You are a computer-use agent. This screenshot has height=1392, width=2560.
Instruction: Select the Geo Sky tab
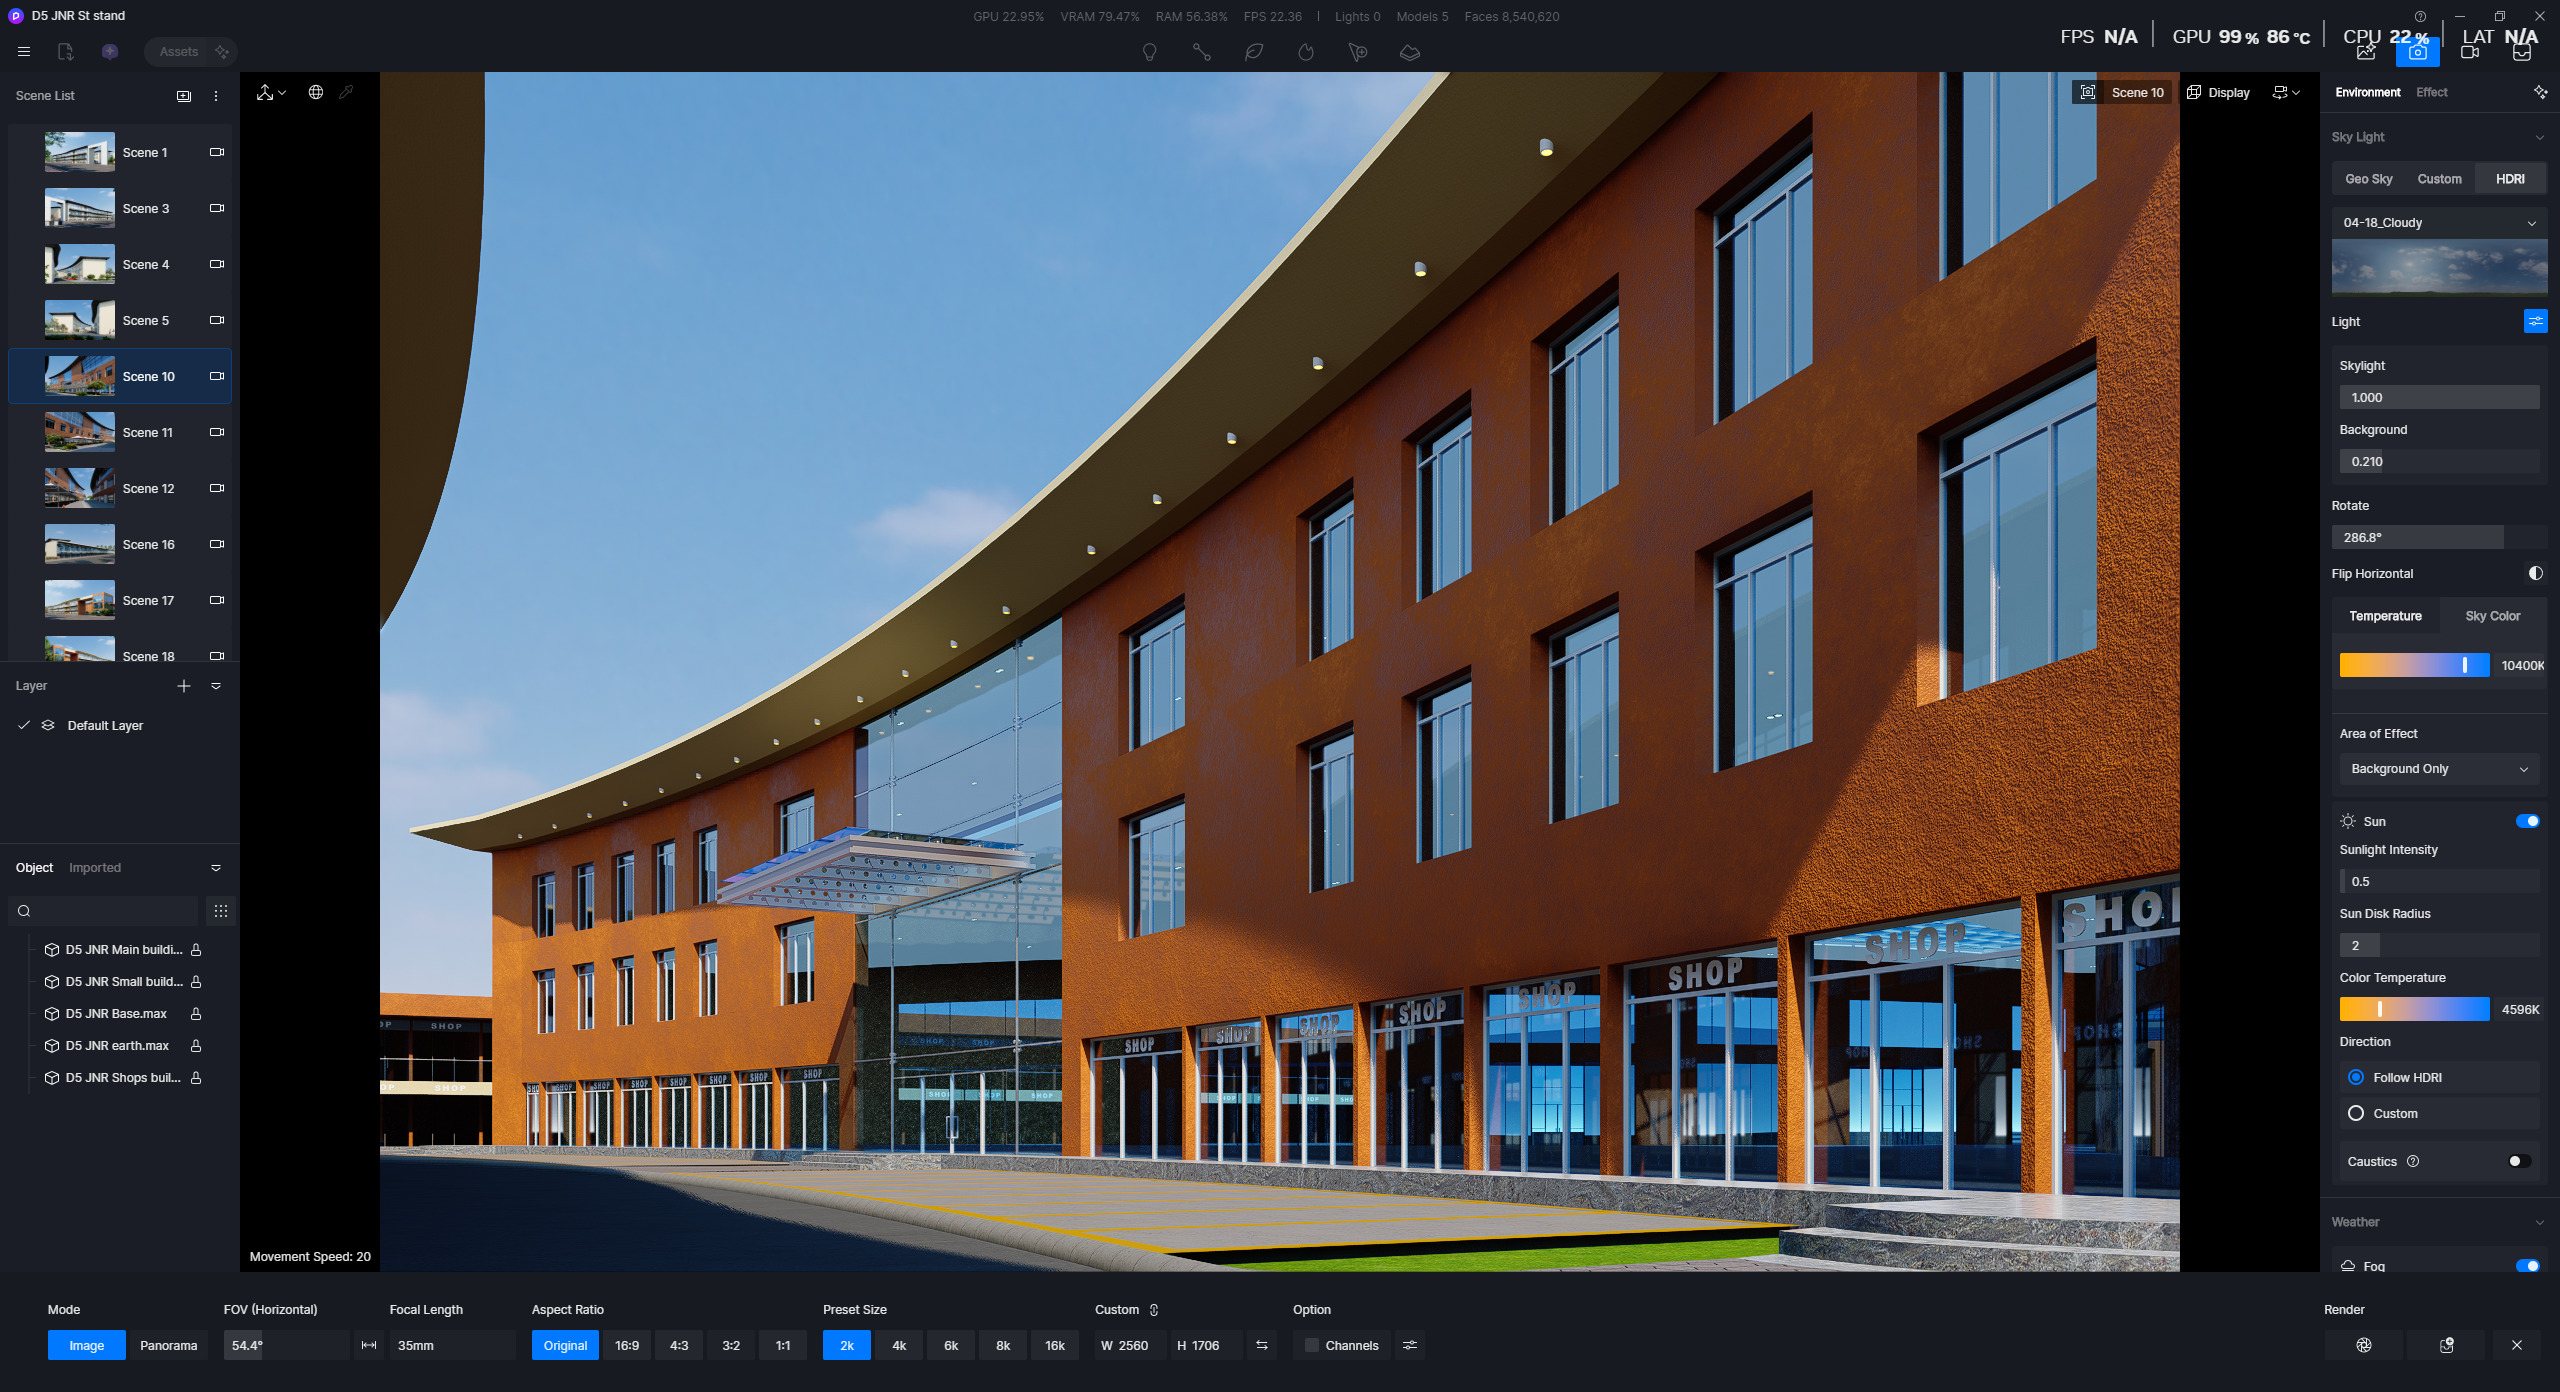(x=2369, y=179)
